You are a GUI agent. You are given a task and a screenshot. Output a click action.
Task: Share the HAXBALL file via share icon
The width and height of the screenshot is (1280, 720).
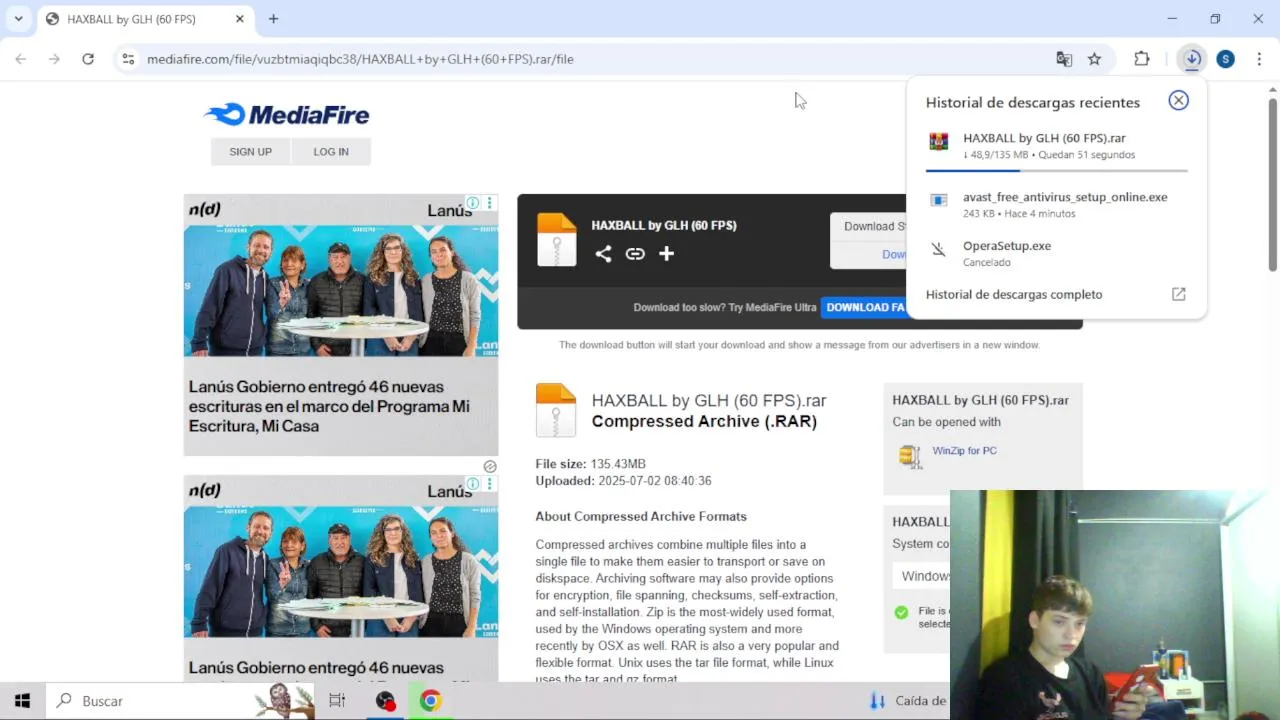click(603, 254)
